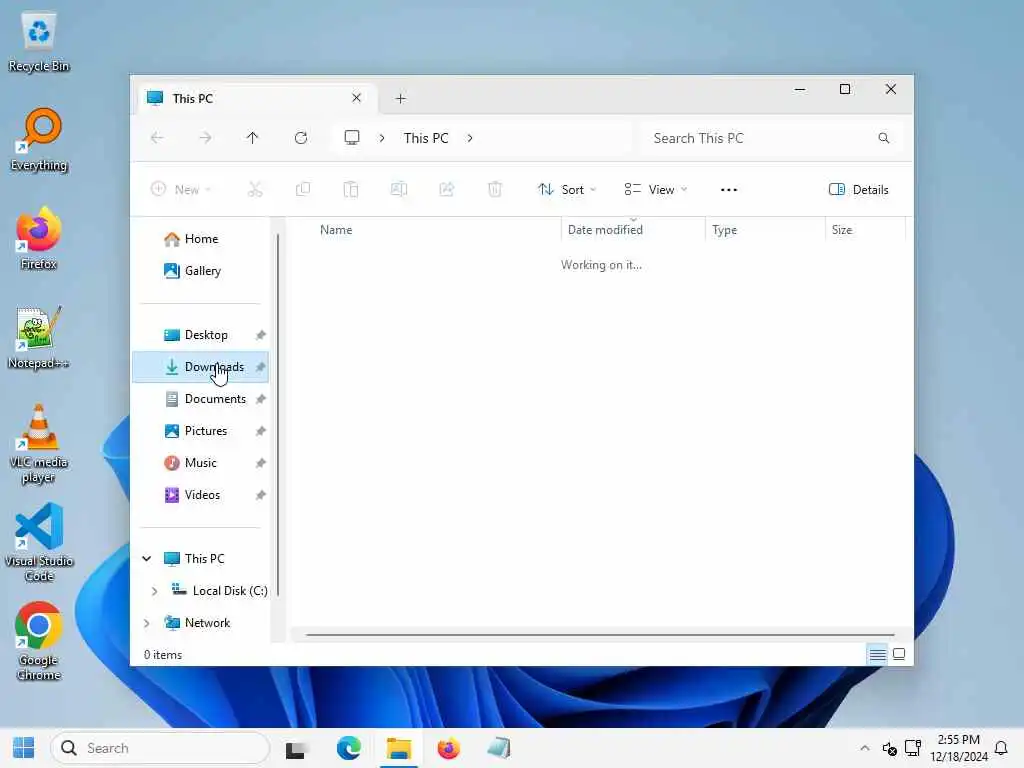This screenshot has height=768, width=1024.
Task: Click chevron after This PC in address bar
Action: pyautogui.click(x=470, y=138)
